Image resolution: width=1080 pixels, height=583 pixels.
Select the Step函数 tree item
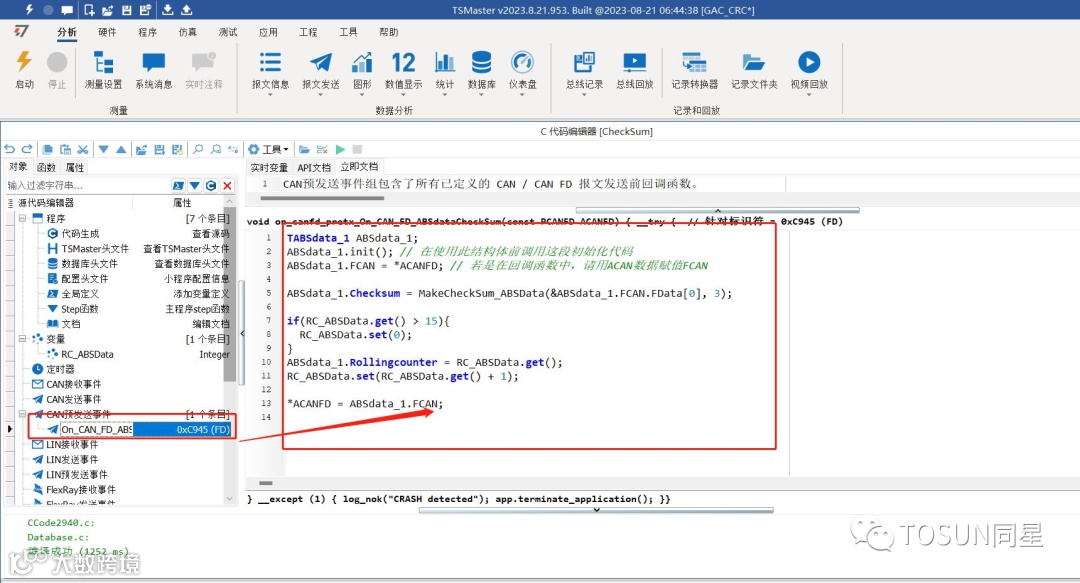[x=80, y=309]
